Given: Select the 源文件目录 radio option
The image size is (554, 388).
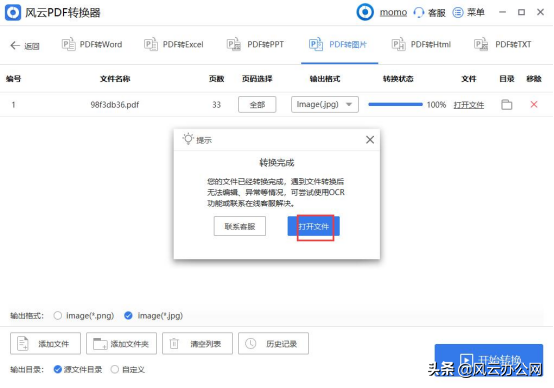Looking at the screenshot, I should [58, 370].
